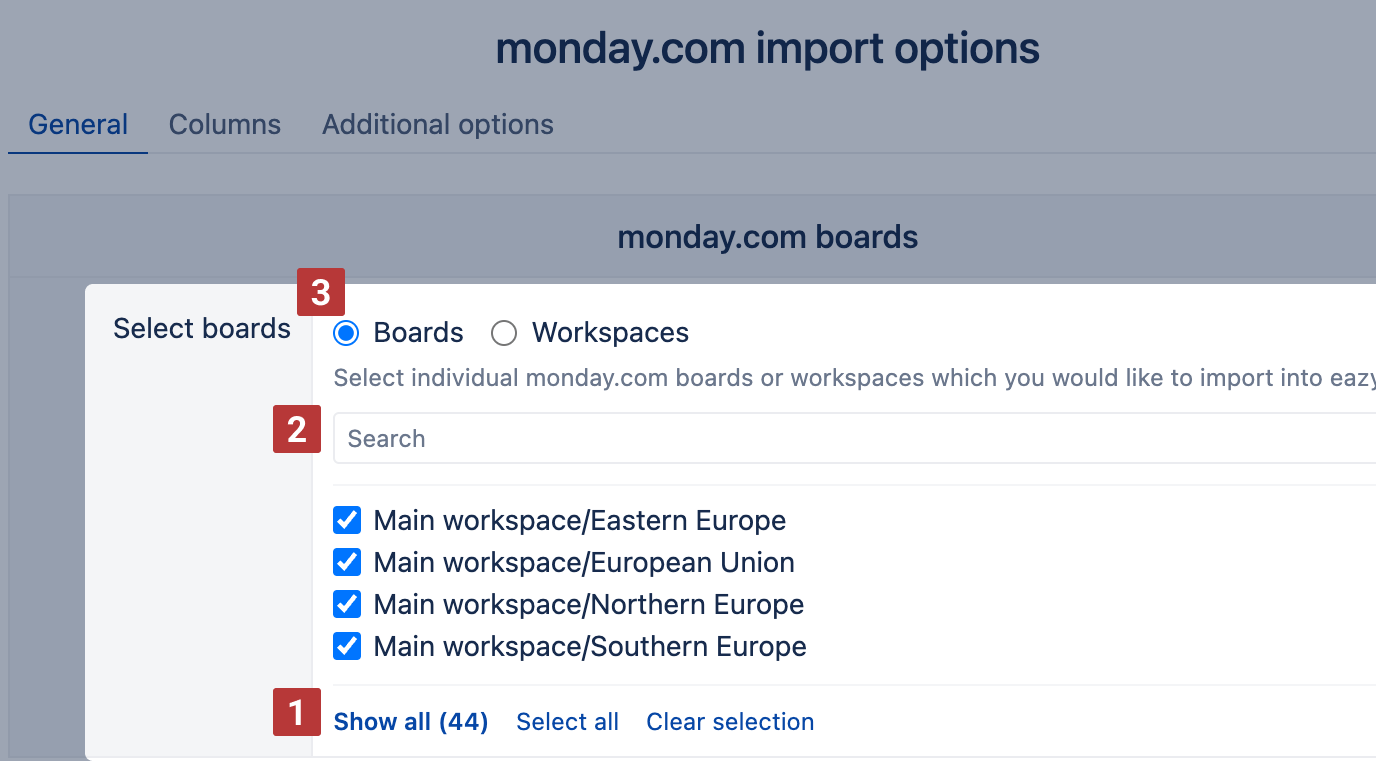Deselect Main workspace/Northern Europe checkbox
This screenshot has height=761, width=1376.
(347, 605)
